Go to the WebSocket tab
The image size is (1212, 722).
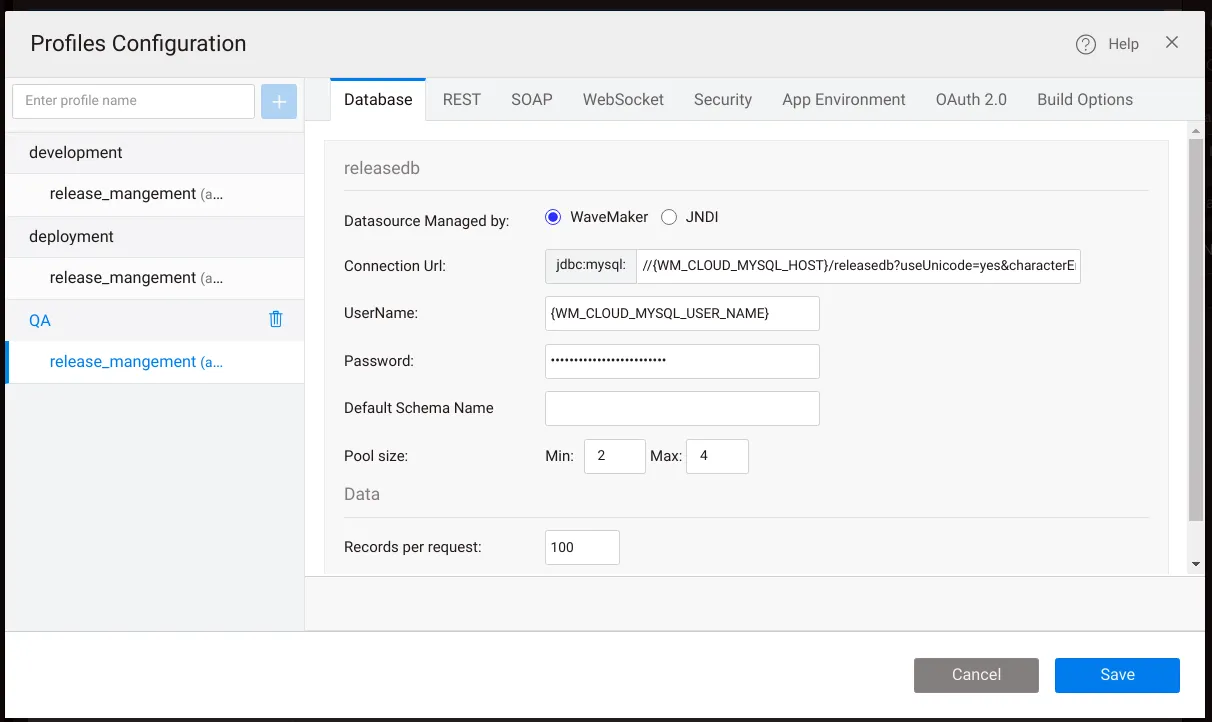pyautogui.click(x=623, y=99)
